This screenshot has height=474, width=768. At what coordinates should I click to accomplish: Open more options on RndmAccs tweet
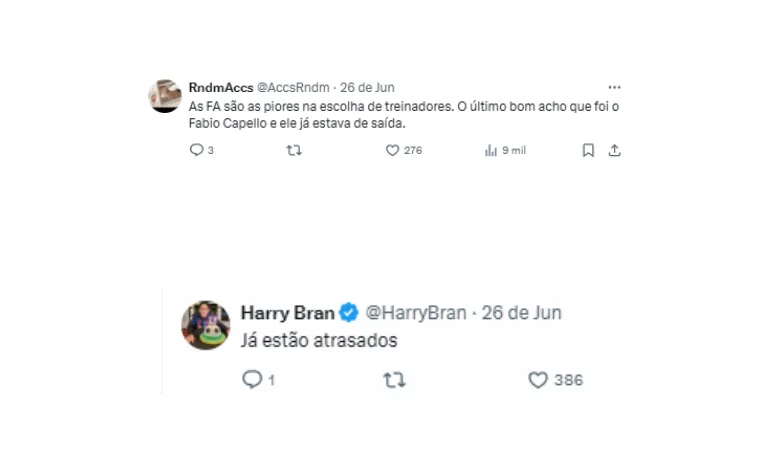(613, 87)
